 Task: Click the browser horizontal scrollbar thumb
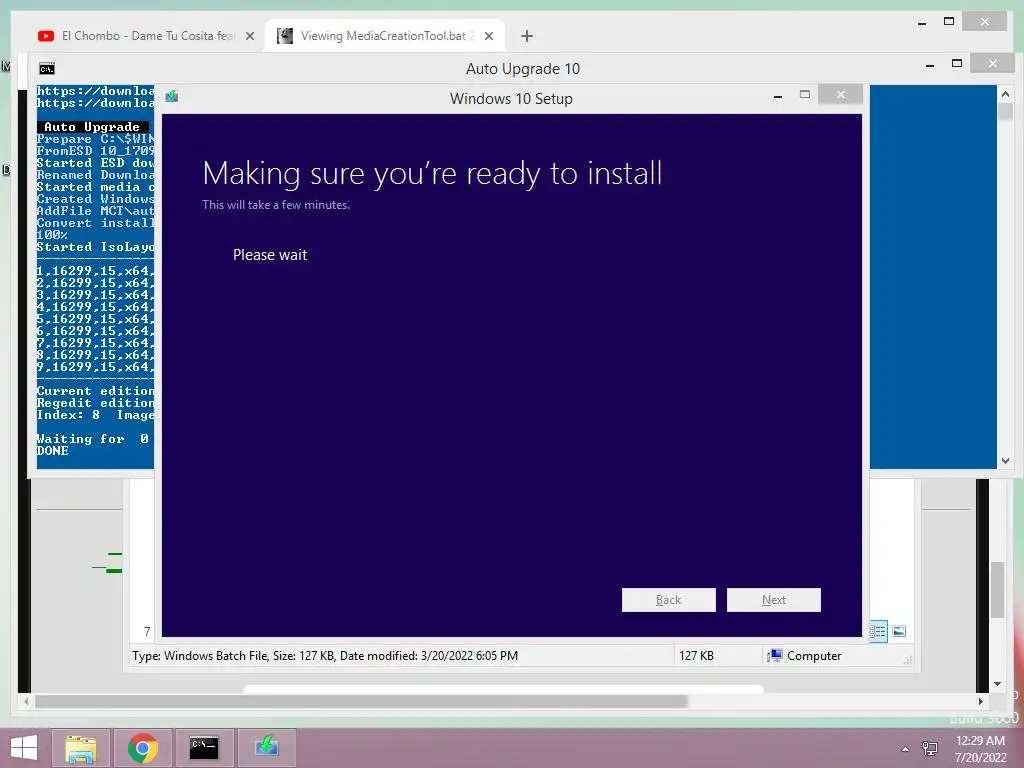click(x=361, y=701)
